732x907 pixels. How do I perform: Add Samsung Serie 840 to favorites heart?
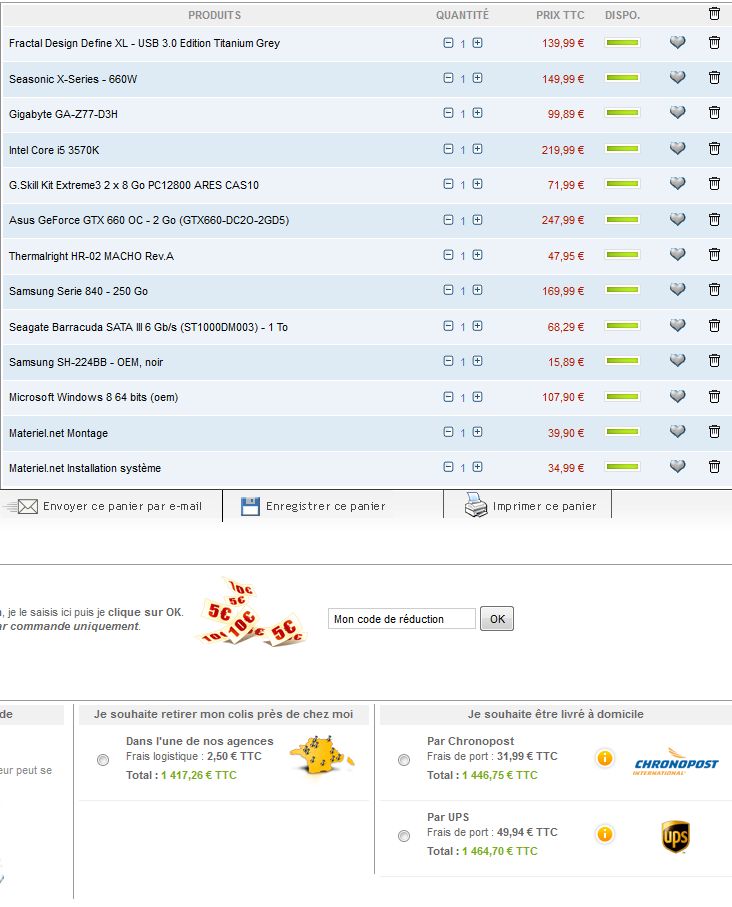point(678,290)
